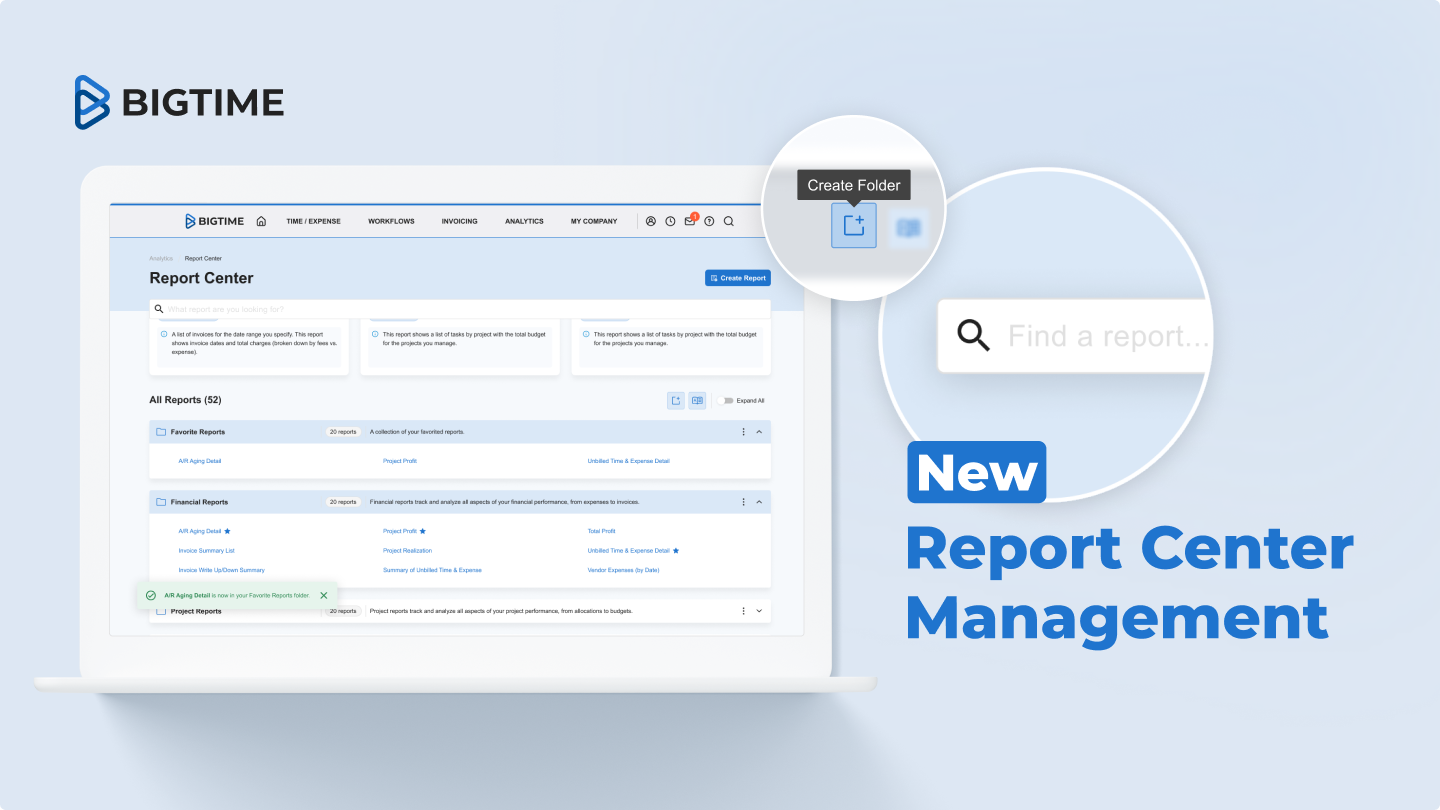Viewport: 1440px width, 810px height.
Task: Open the user profile icon
Action: (650, 221)
